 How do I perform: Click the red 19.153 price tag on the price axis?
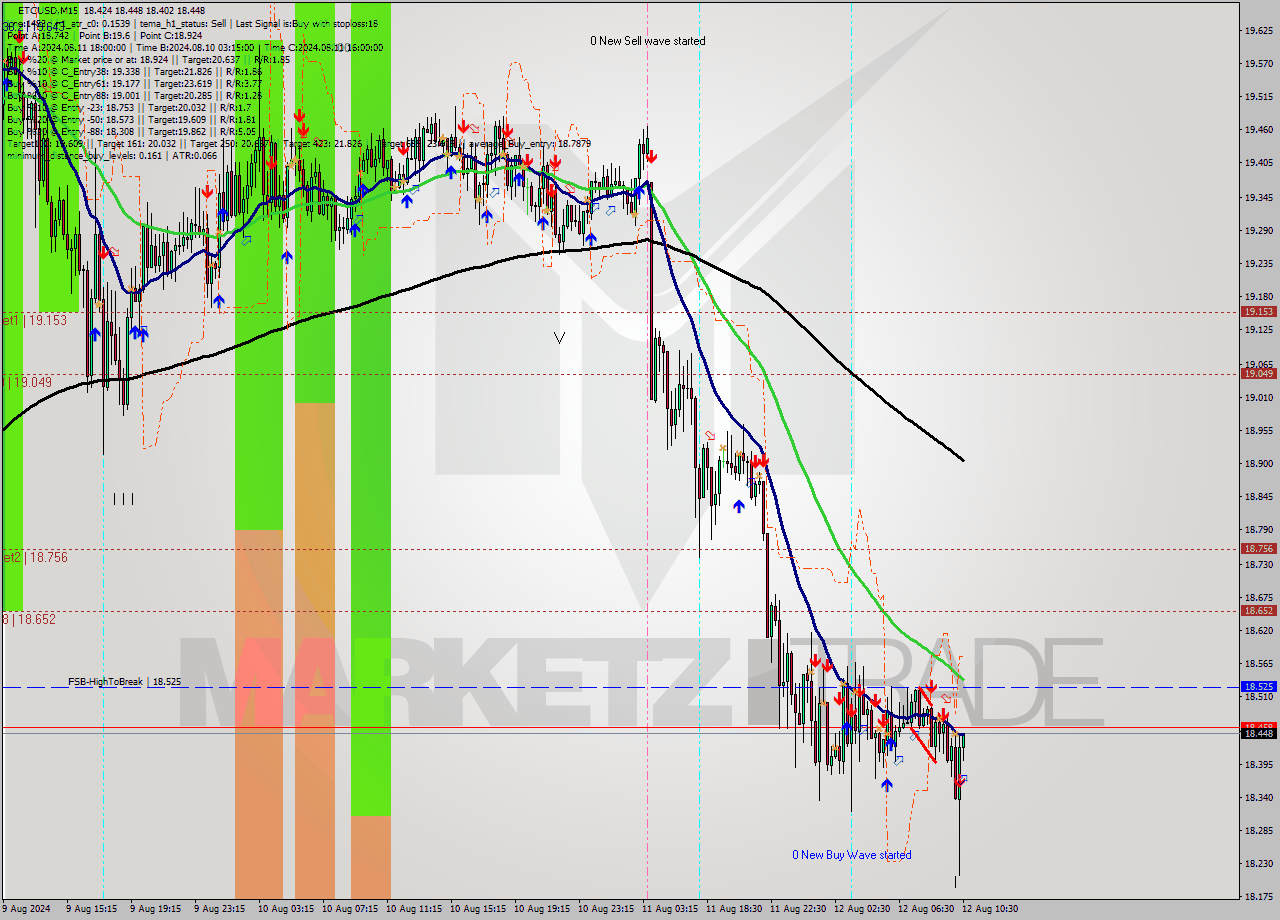coord(1258,312)
